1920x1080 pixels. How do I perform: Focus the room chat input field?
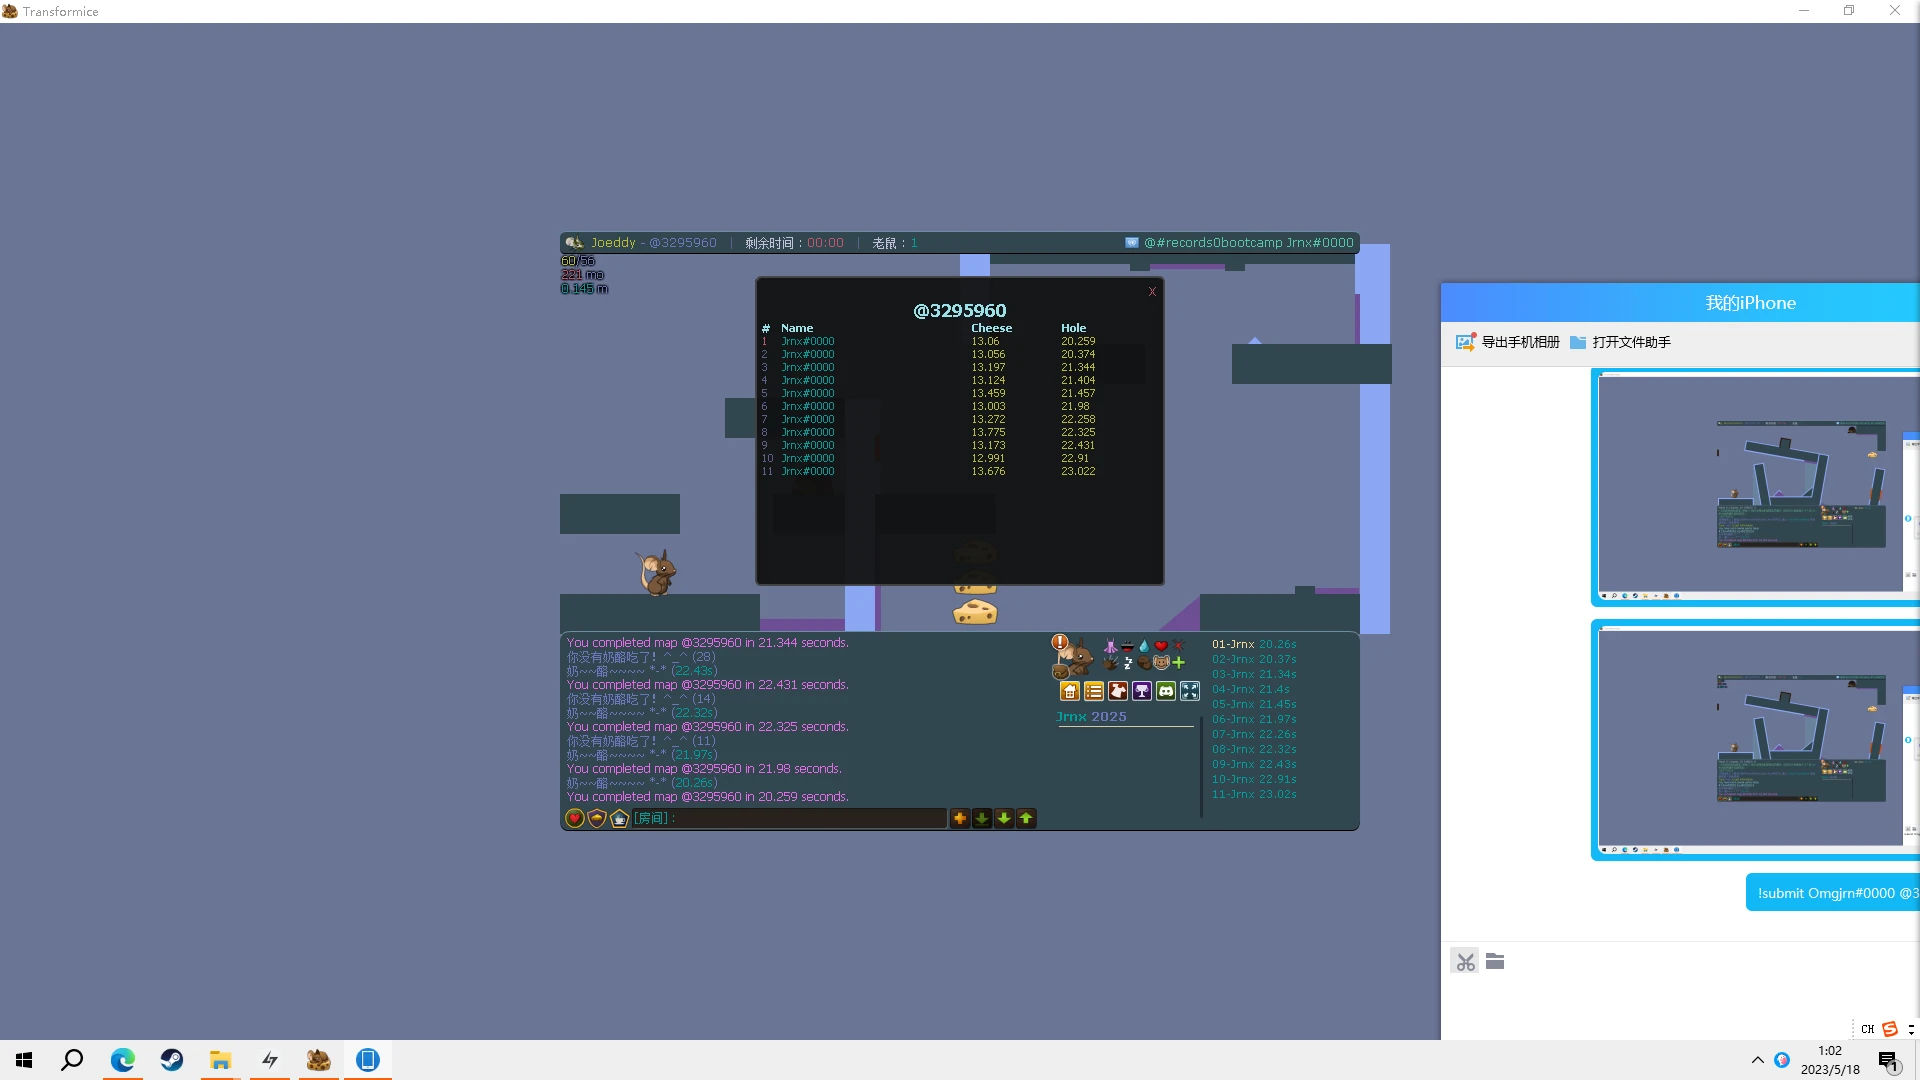789,818
